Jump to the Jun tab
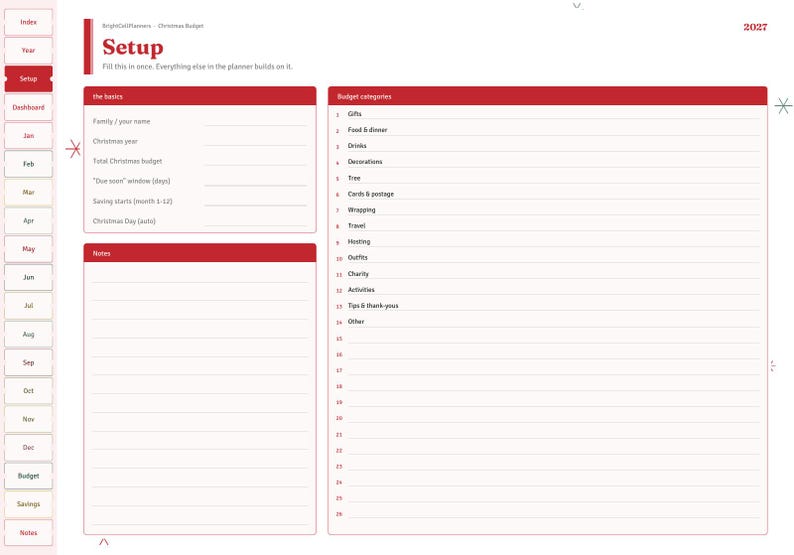This screenshot has height=555, width=794. pos(28,278)
